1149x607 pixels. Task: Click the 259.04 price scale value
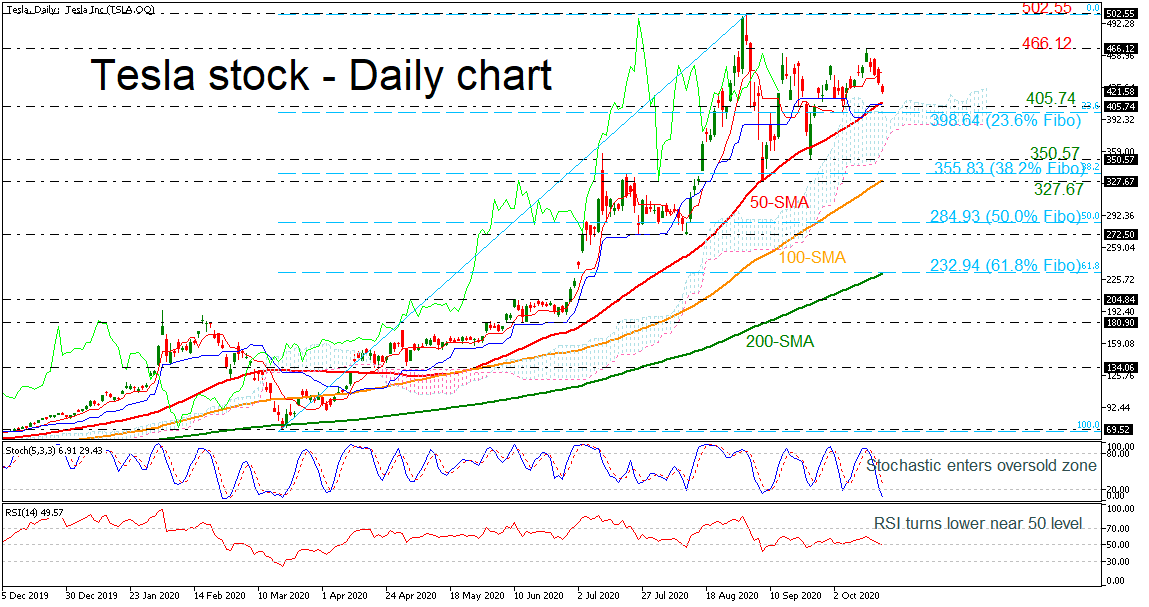1120,248
